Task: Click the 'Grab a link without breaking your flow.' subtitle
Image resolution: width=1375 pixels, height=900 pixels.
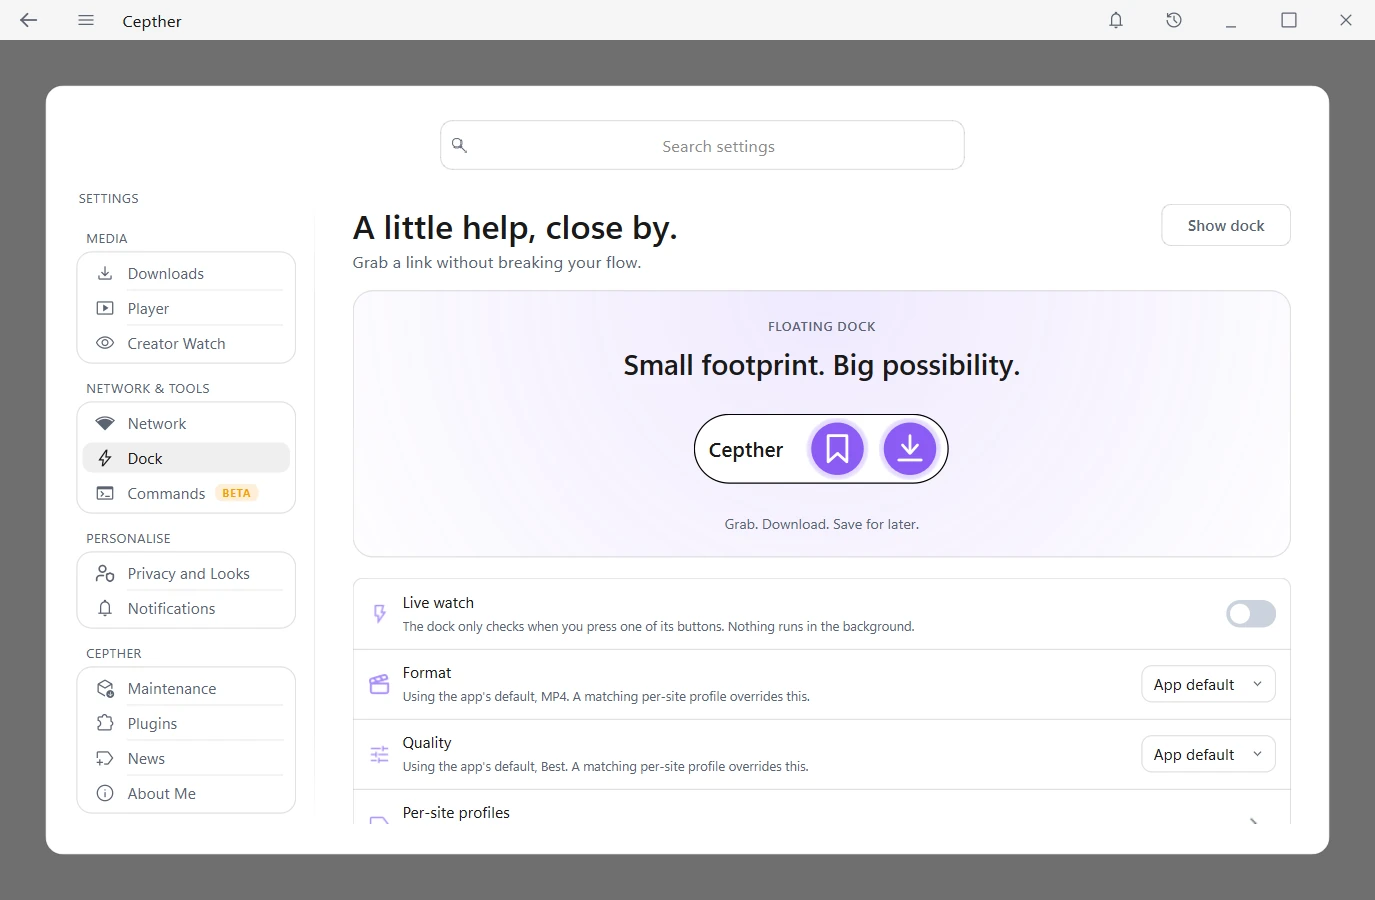Action: coord(497,262)
